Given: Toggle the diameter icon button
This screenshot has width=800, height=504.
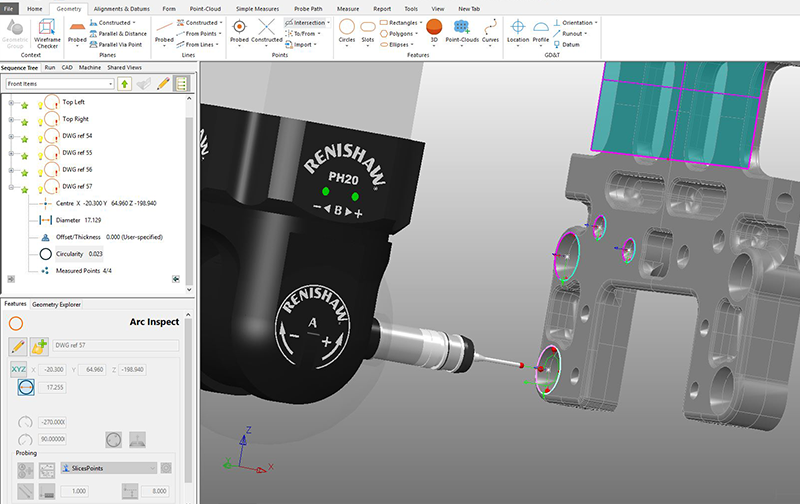Looking at the screenshot, I should click(x=26, y=388).
